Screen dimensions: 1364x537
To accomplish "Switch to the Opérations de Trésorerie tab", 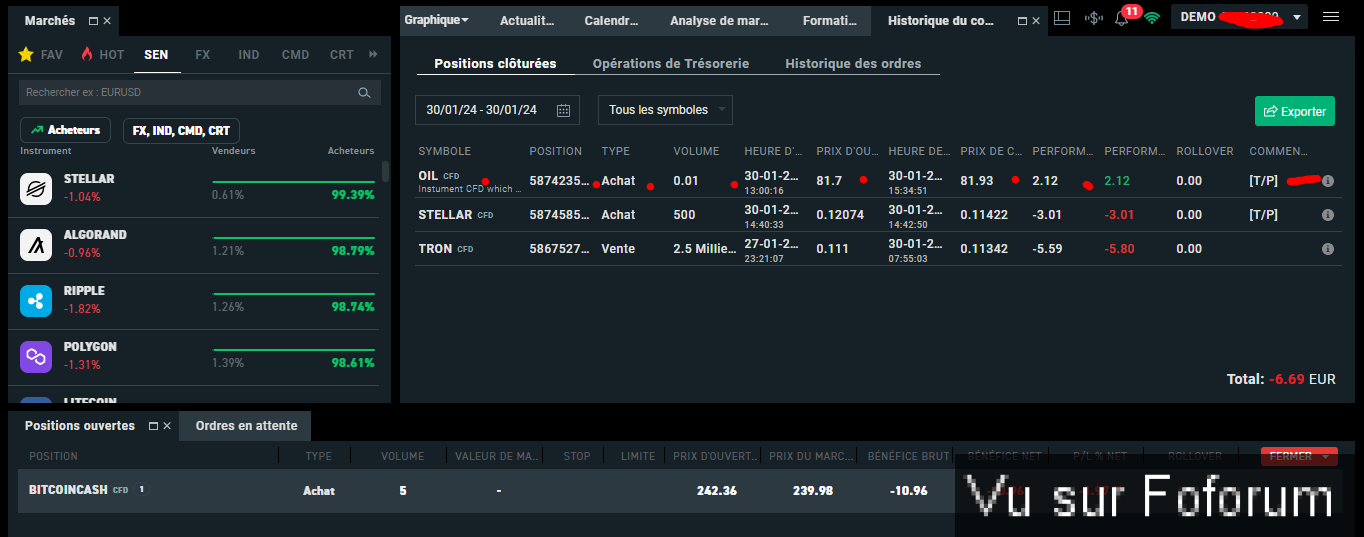I will [670, 64].
